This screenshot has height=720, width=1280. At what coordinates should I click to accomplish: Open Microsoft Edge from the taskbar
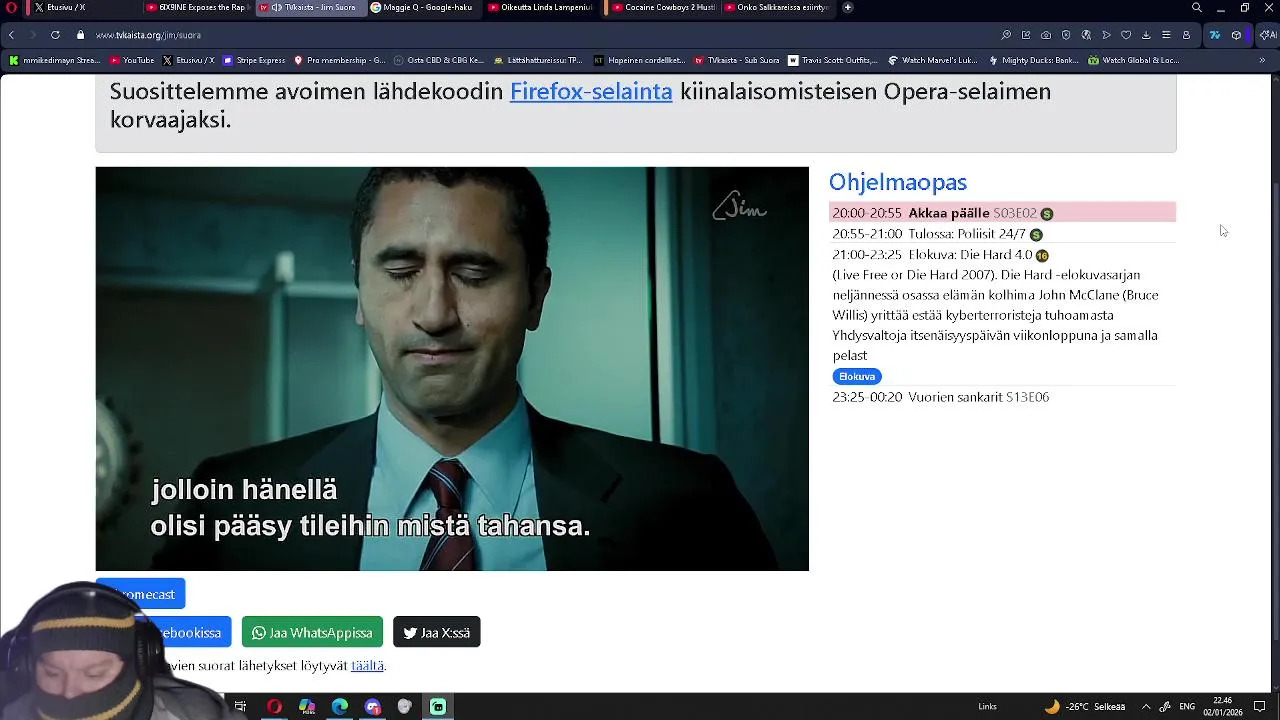pyautogui.click(x=340, y=706)
